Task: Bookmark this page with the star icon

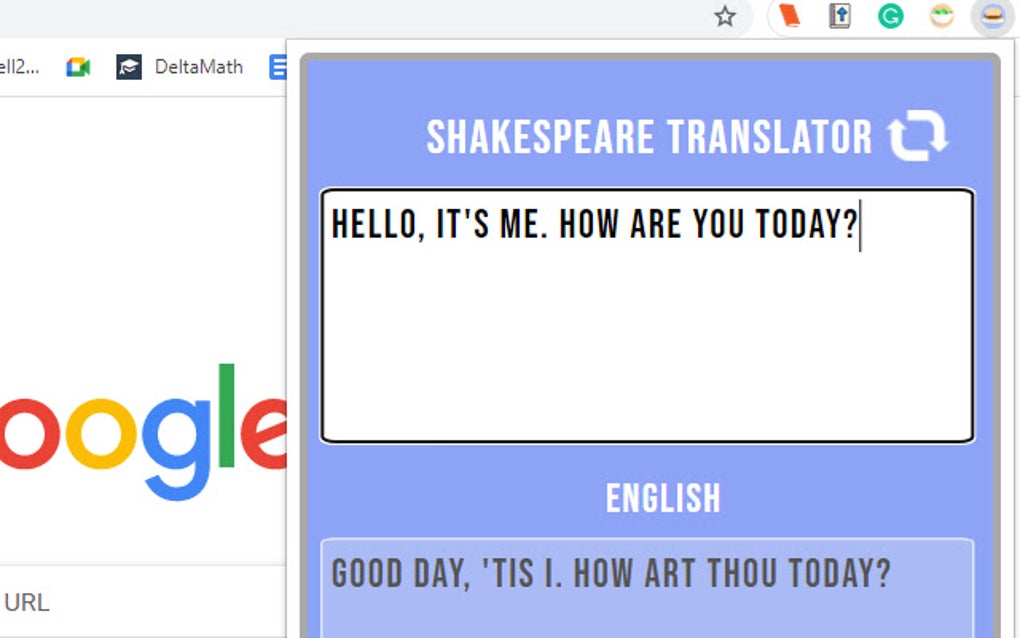Action: click(x=725, y=16)
